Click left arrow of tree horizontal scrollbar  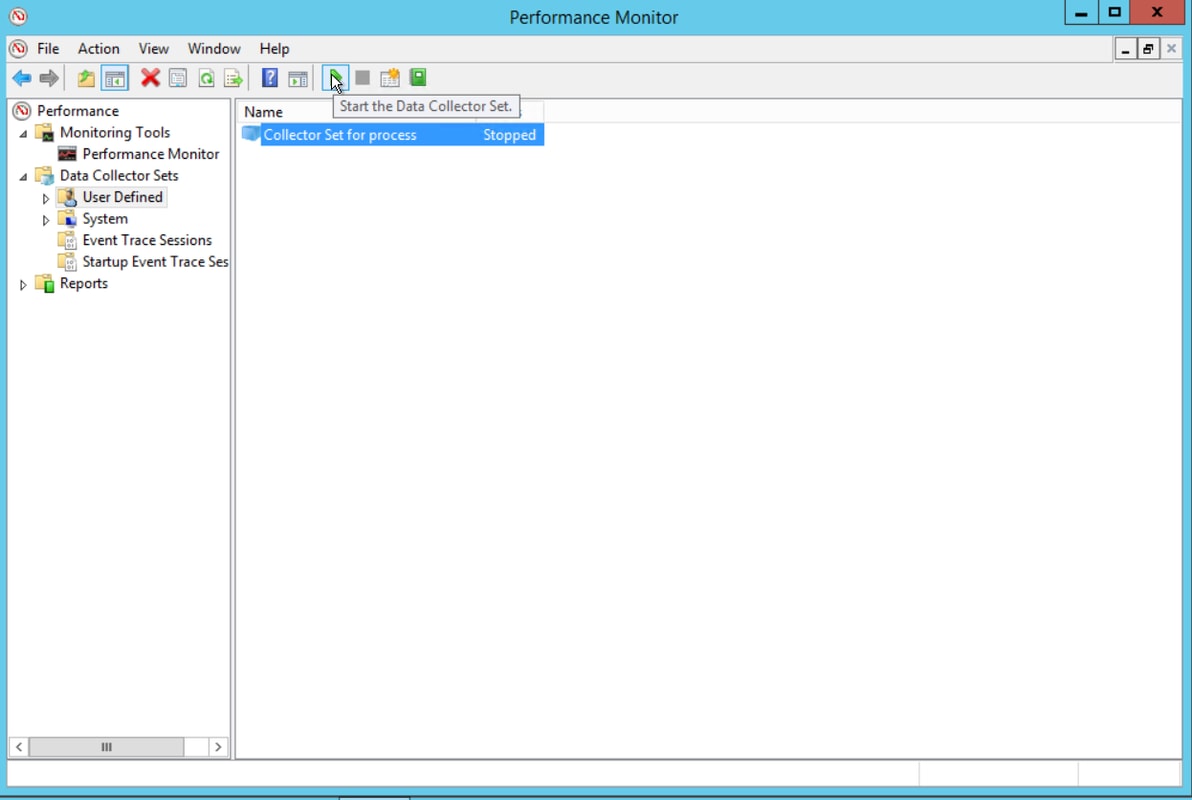[x=19, y=747]
